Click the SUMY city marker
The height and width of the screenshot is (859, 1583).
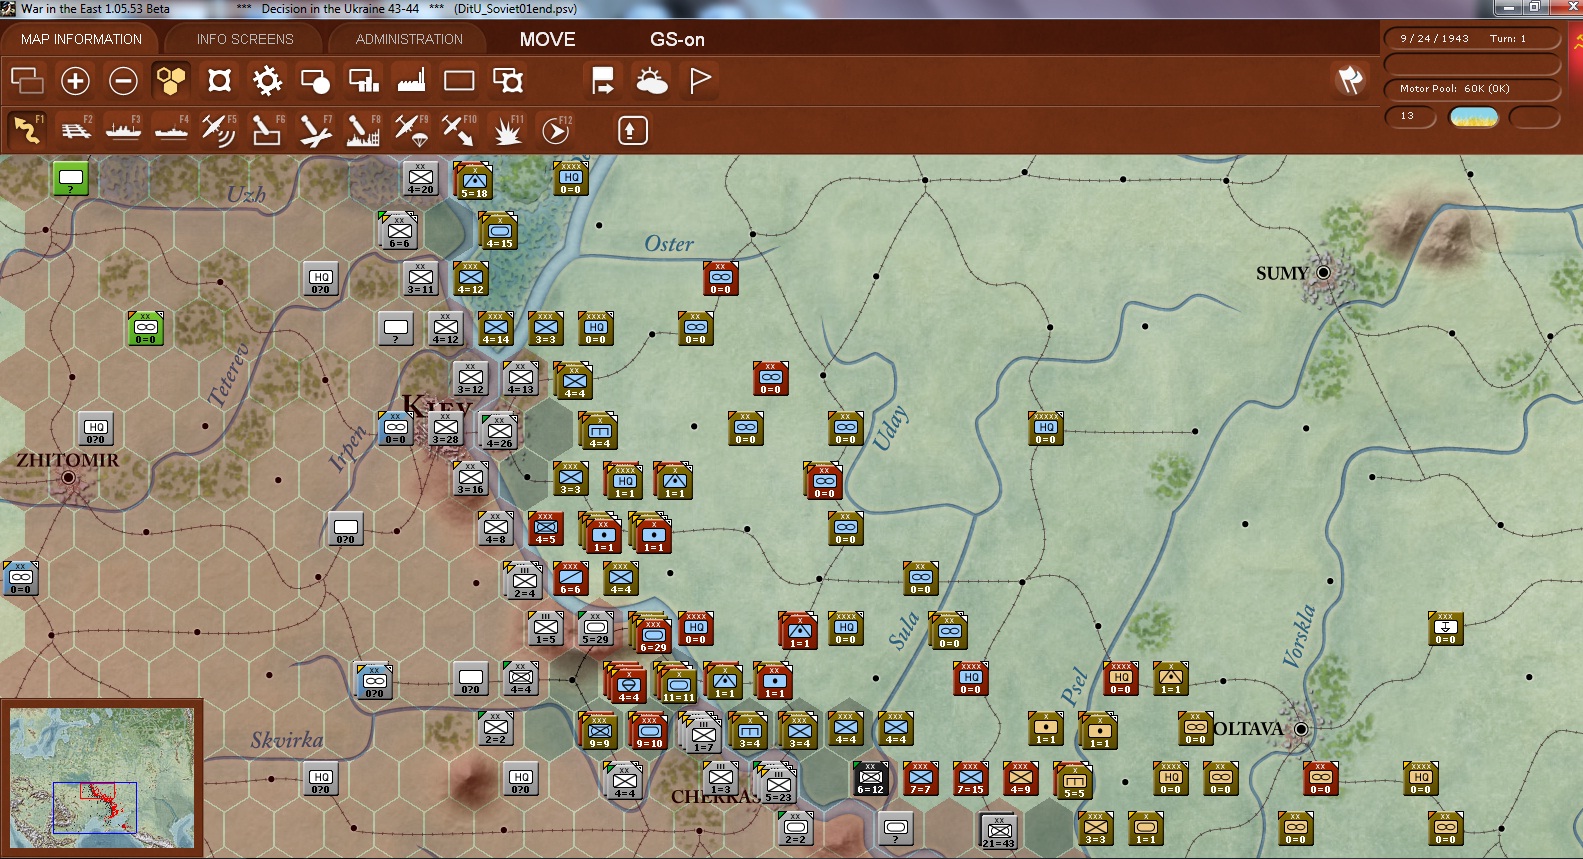click(x=1323, y=272)
